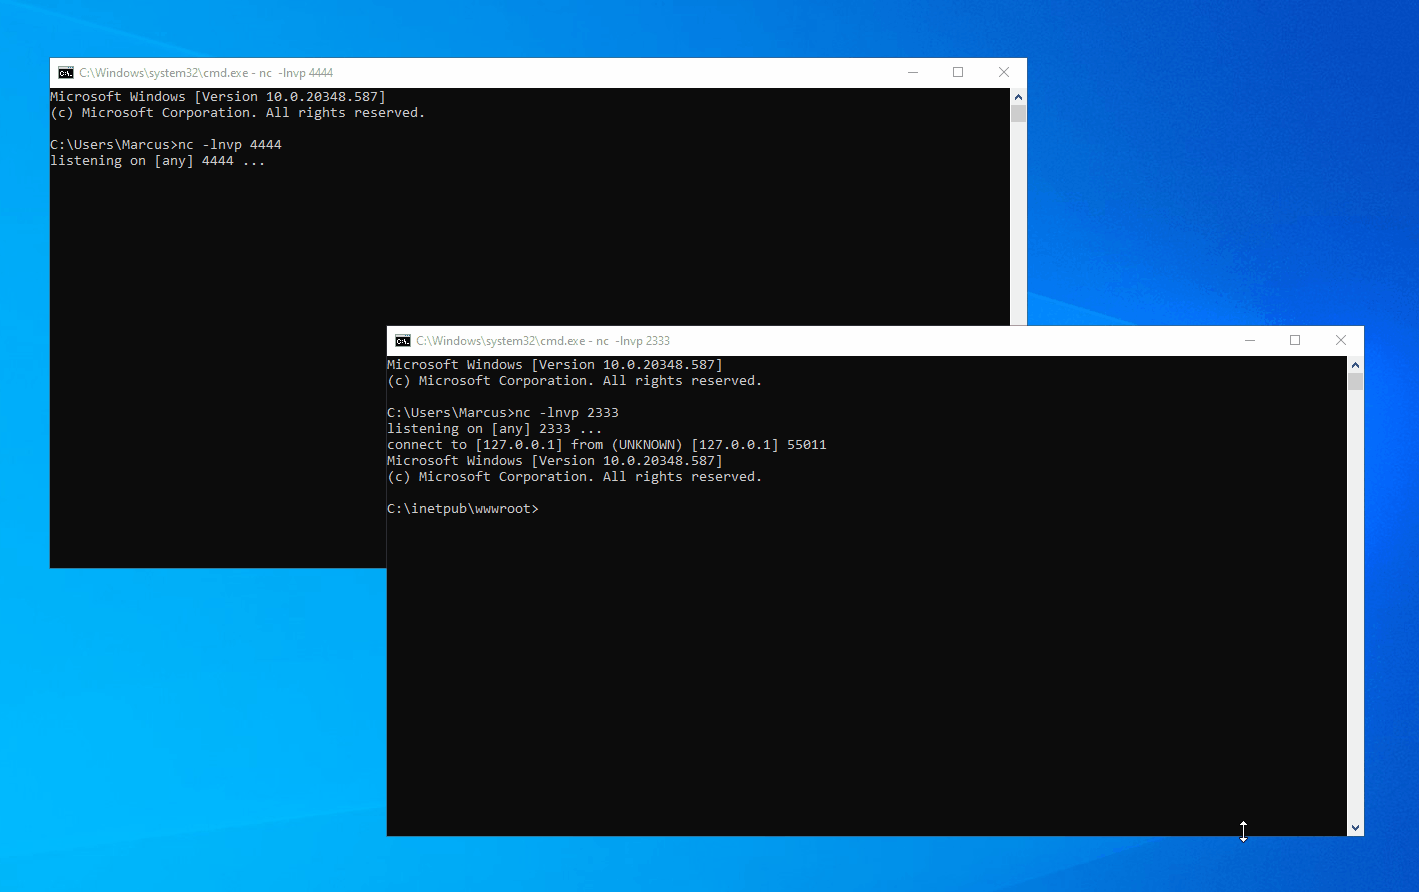Close the nc -lnvp 4444 window

pos(1004,73)
